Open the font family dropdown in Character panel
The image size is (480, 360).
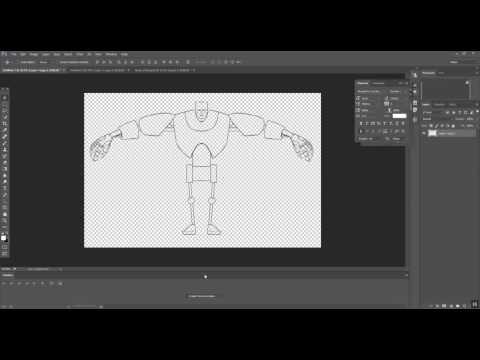370,91
